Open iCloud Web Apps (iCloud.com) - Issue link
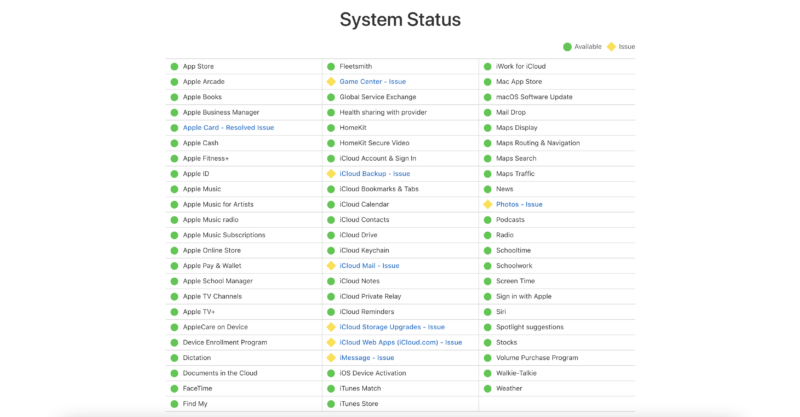 [x=400, y=342]
